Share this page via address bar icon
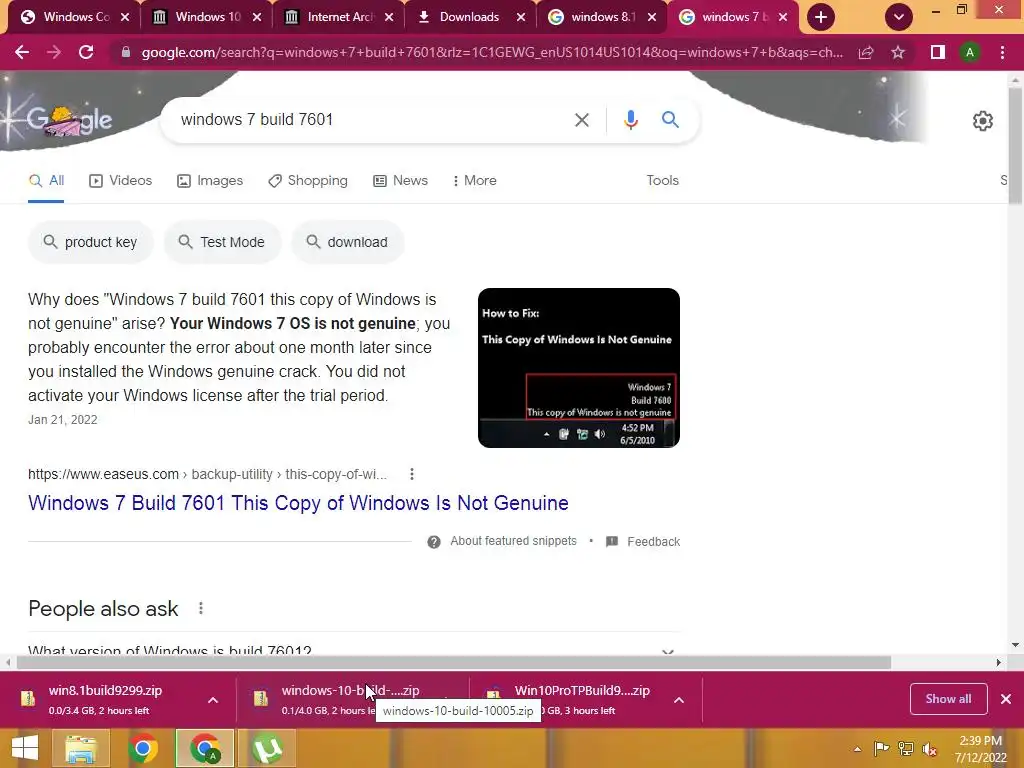Viewport: 1024px width, 768px height. (x=866, y=52)
